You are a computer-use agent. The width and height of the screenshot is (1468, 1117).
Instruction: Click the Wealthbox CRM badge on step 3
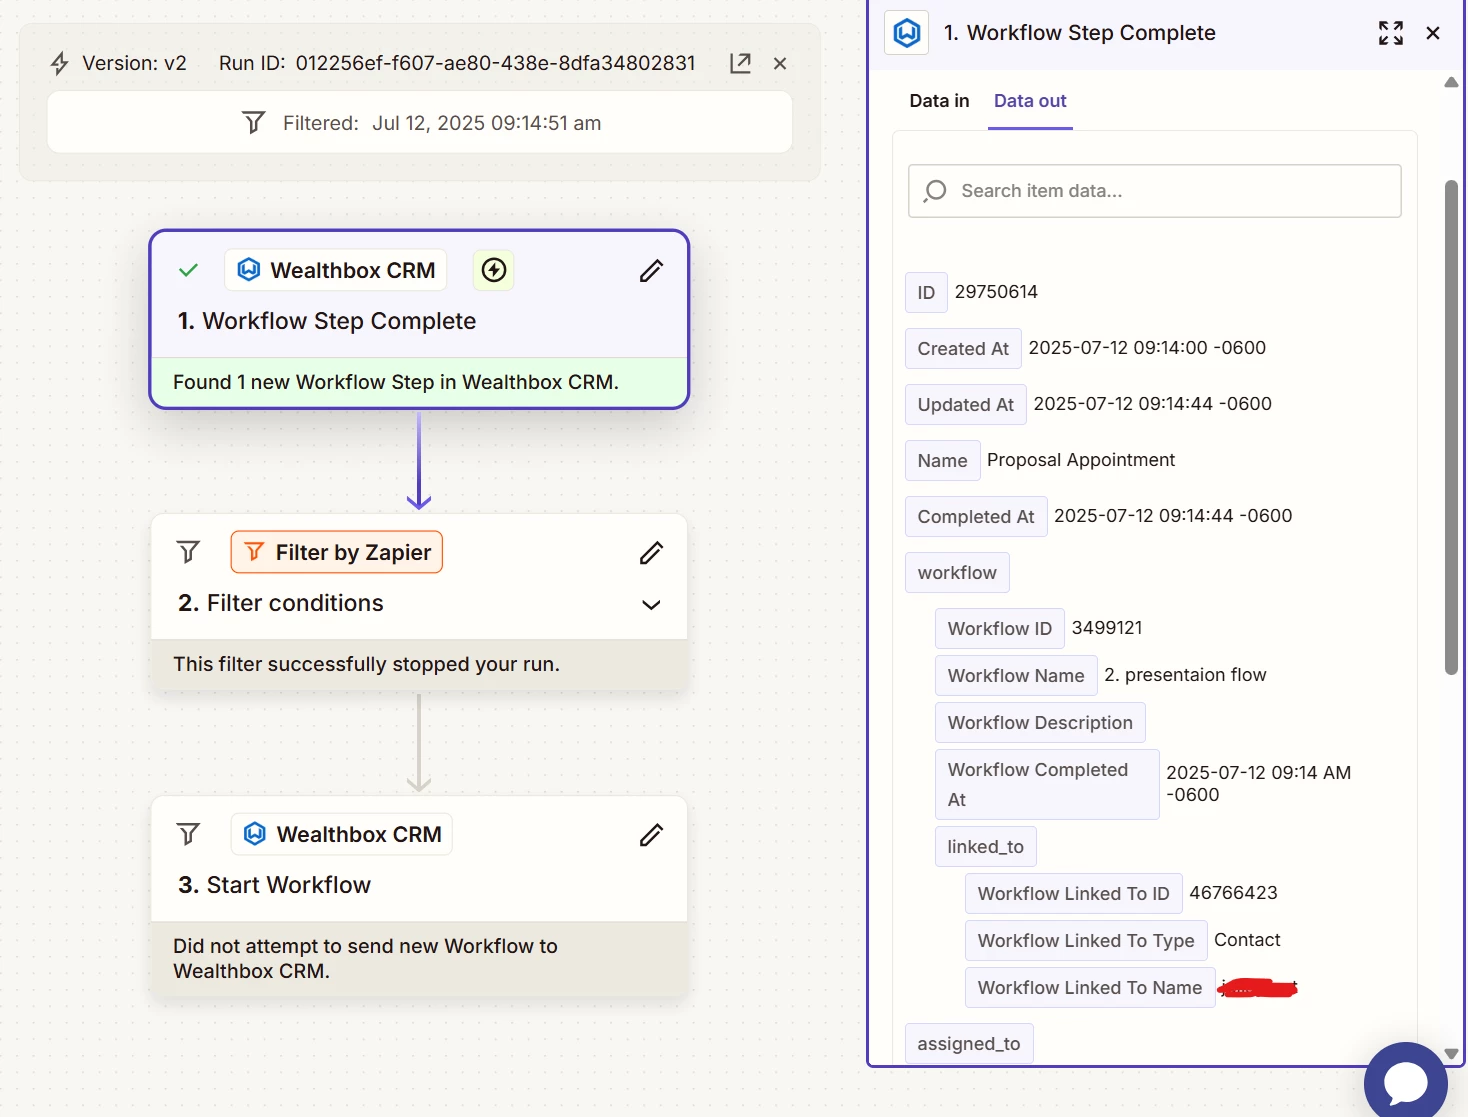[x=342, y=834]
